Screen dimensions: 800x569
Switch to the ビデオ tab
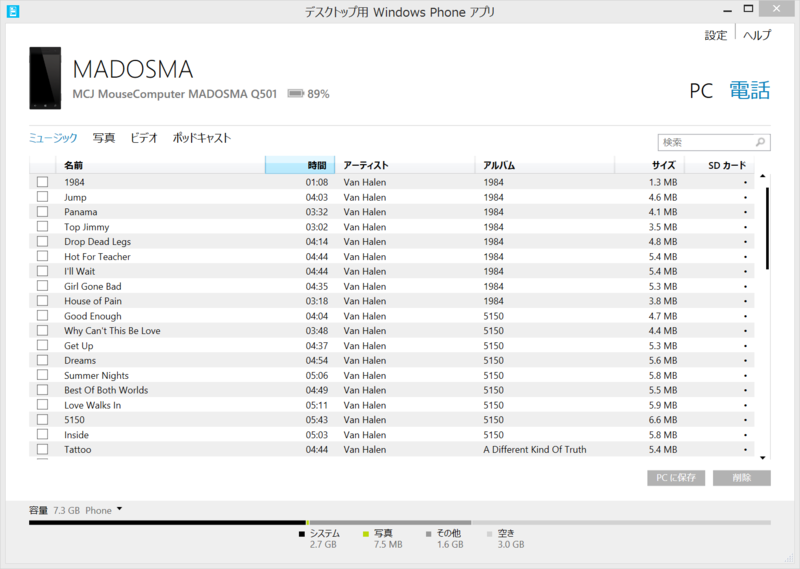pyautogui.click(x=144, y=138)
